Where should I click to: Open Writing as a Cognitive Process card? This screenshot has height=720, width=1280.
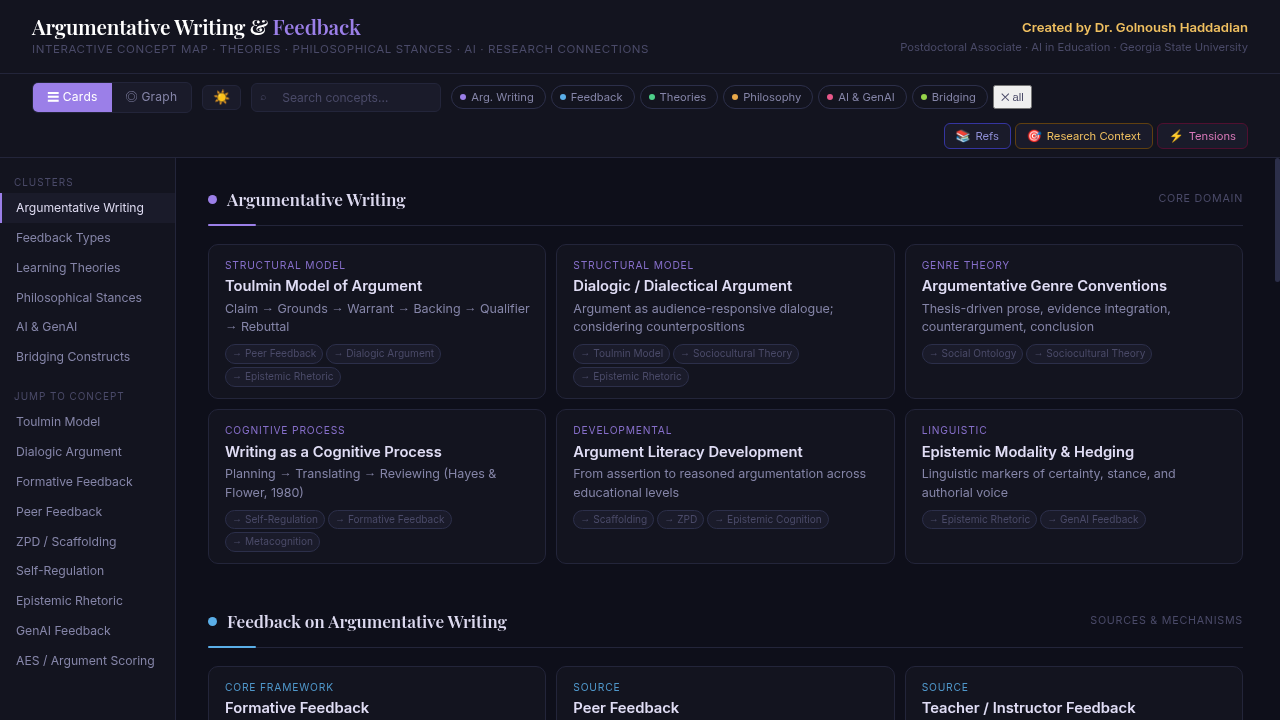pyautogui.click(x=377, y=486)
